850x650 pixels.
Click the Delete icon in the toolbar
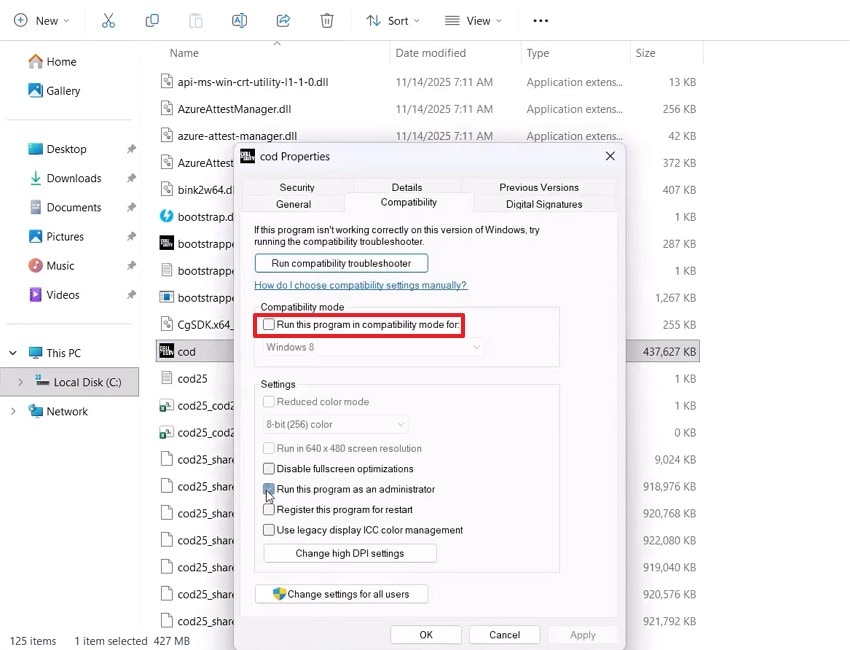pos(327,20)
